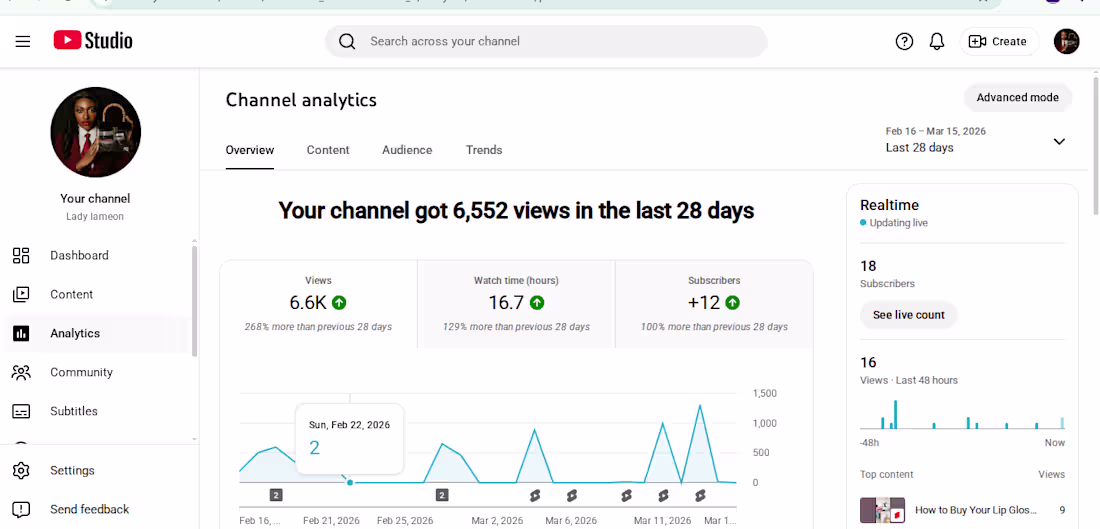Click the video marker labeled 2 near Feb 18
1100x529 pixels.
(x=276, y=495)
